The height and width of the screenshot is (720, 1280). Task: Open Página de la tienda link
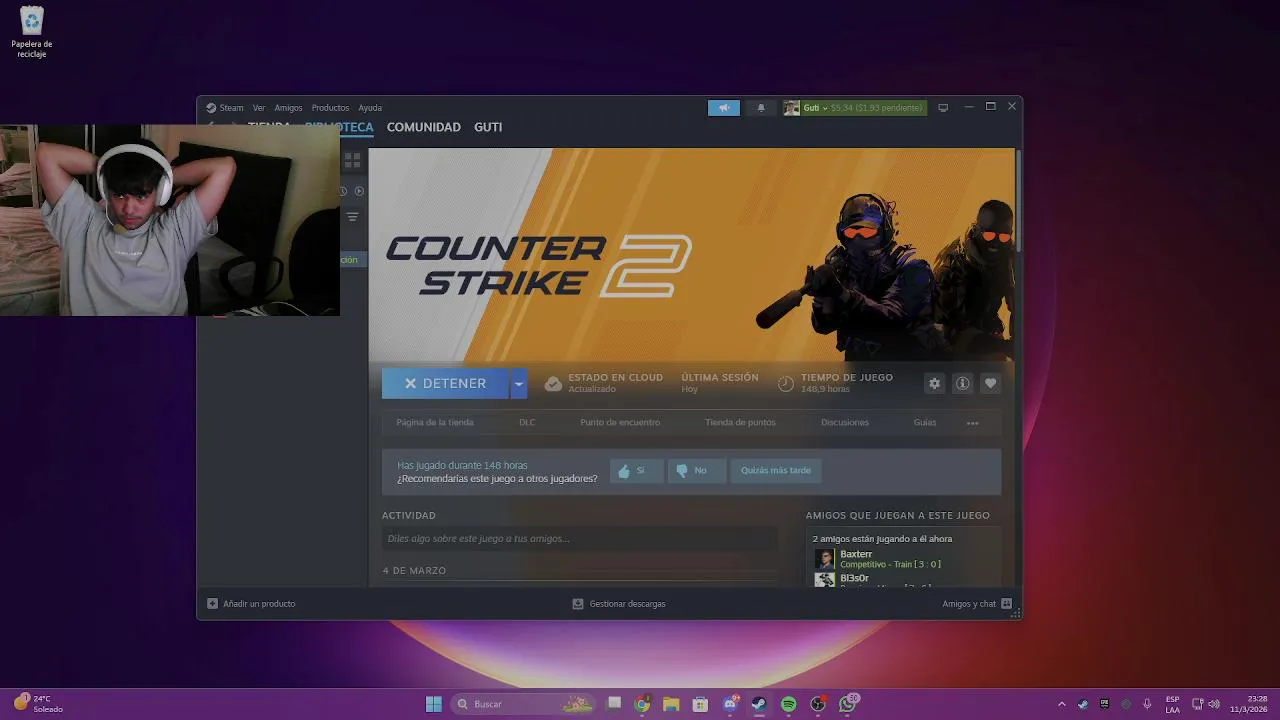pos(435,422)
